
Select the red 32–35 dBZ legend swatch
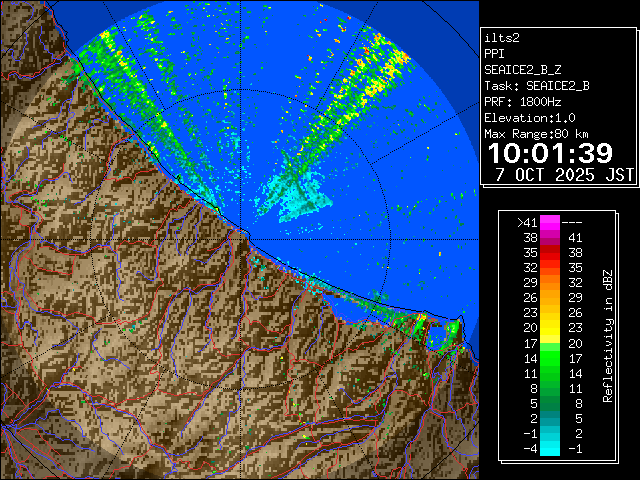tap(552, 268)
